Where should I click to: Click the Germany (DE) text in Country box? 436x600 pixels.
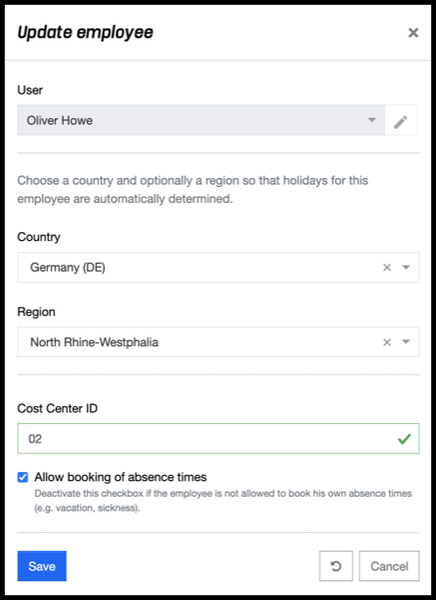tap(68, 267)
